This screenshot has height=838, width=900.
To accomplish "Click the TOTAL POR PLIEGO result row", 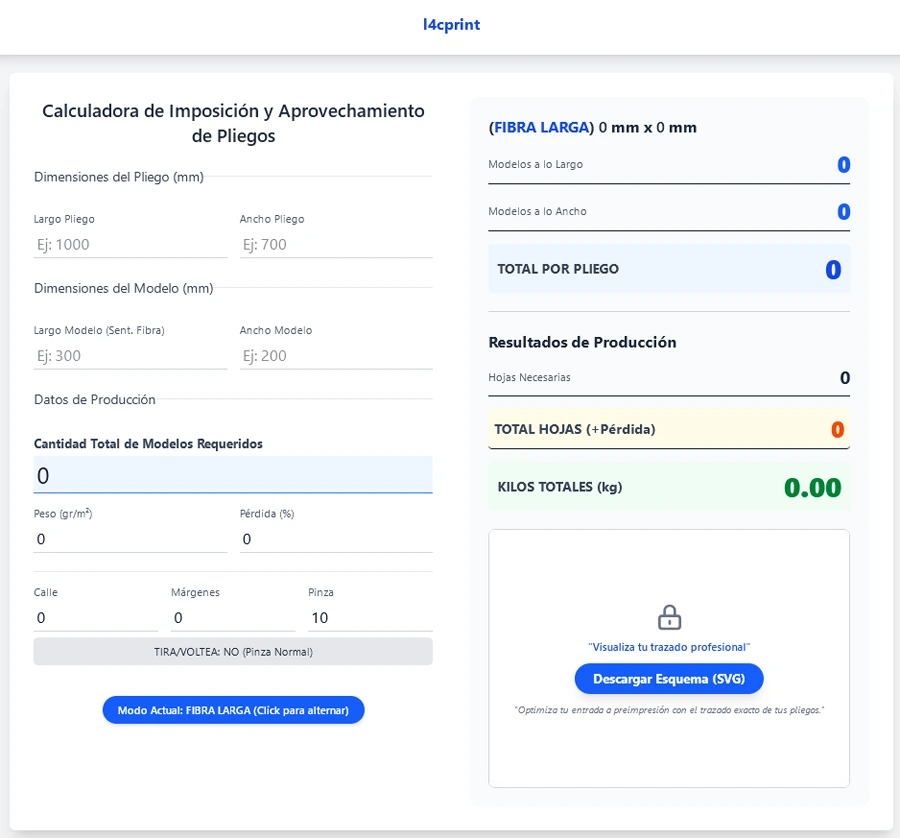I will pyautogui.click(x=668, y=269).
